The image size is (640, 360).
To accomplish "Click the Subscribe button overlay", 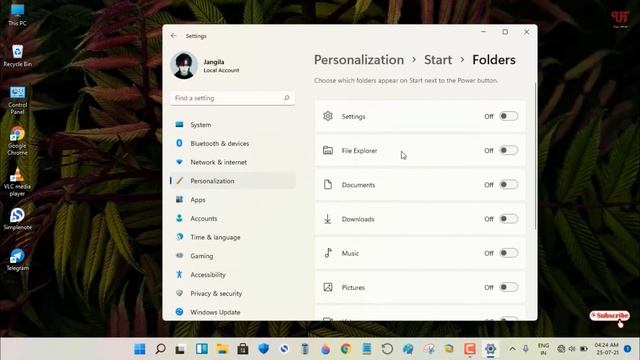I will (609, 316).
